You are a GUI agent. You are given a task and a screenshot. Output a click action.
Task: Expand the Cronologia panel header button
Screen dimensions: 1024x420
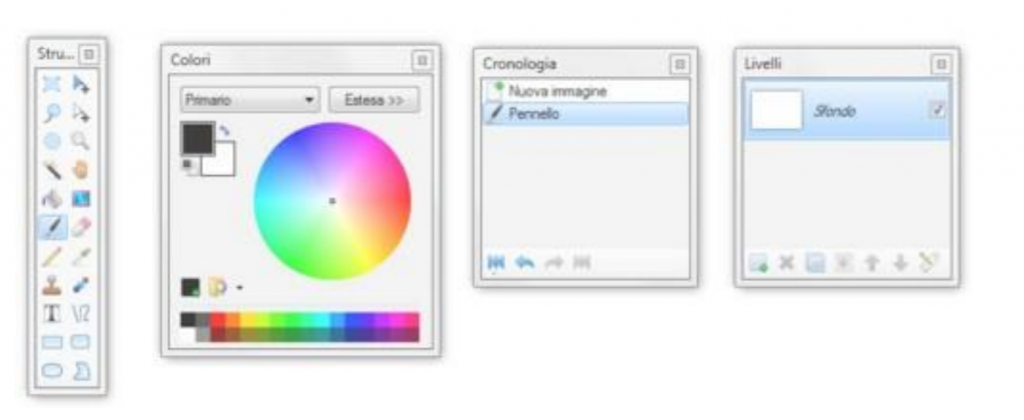679,64
